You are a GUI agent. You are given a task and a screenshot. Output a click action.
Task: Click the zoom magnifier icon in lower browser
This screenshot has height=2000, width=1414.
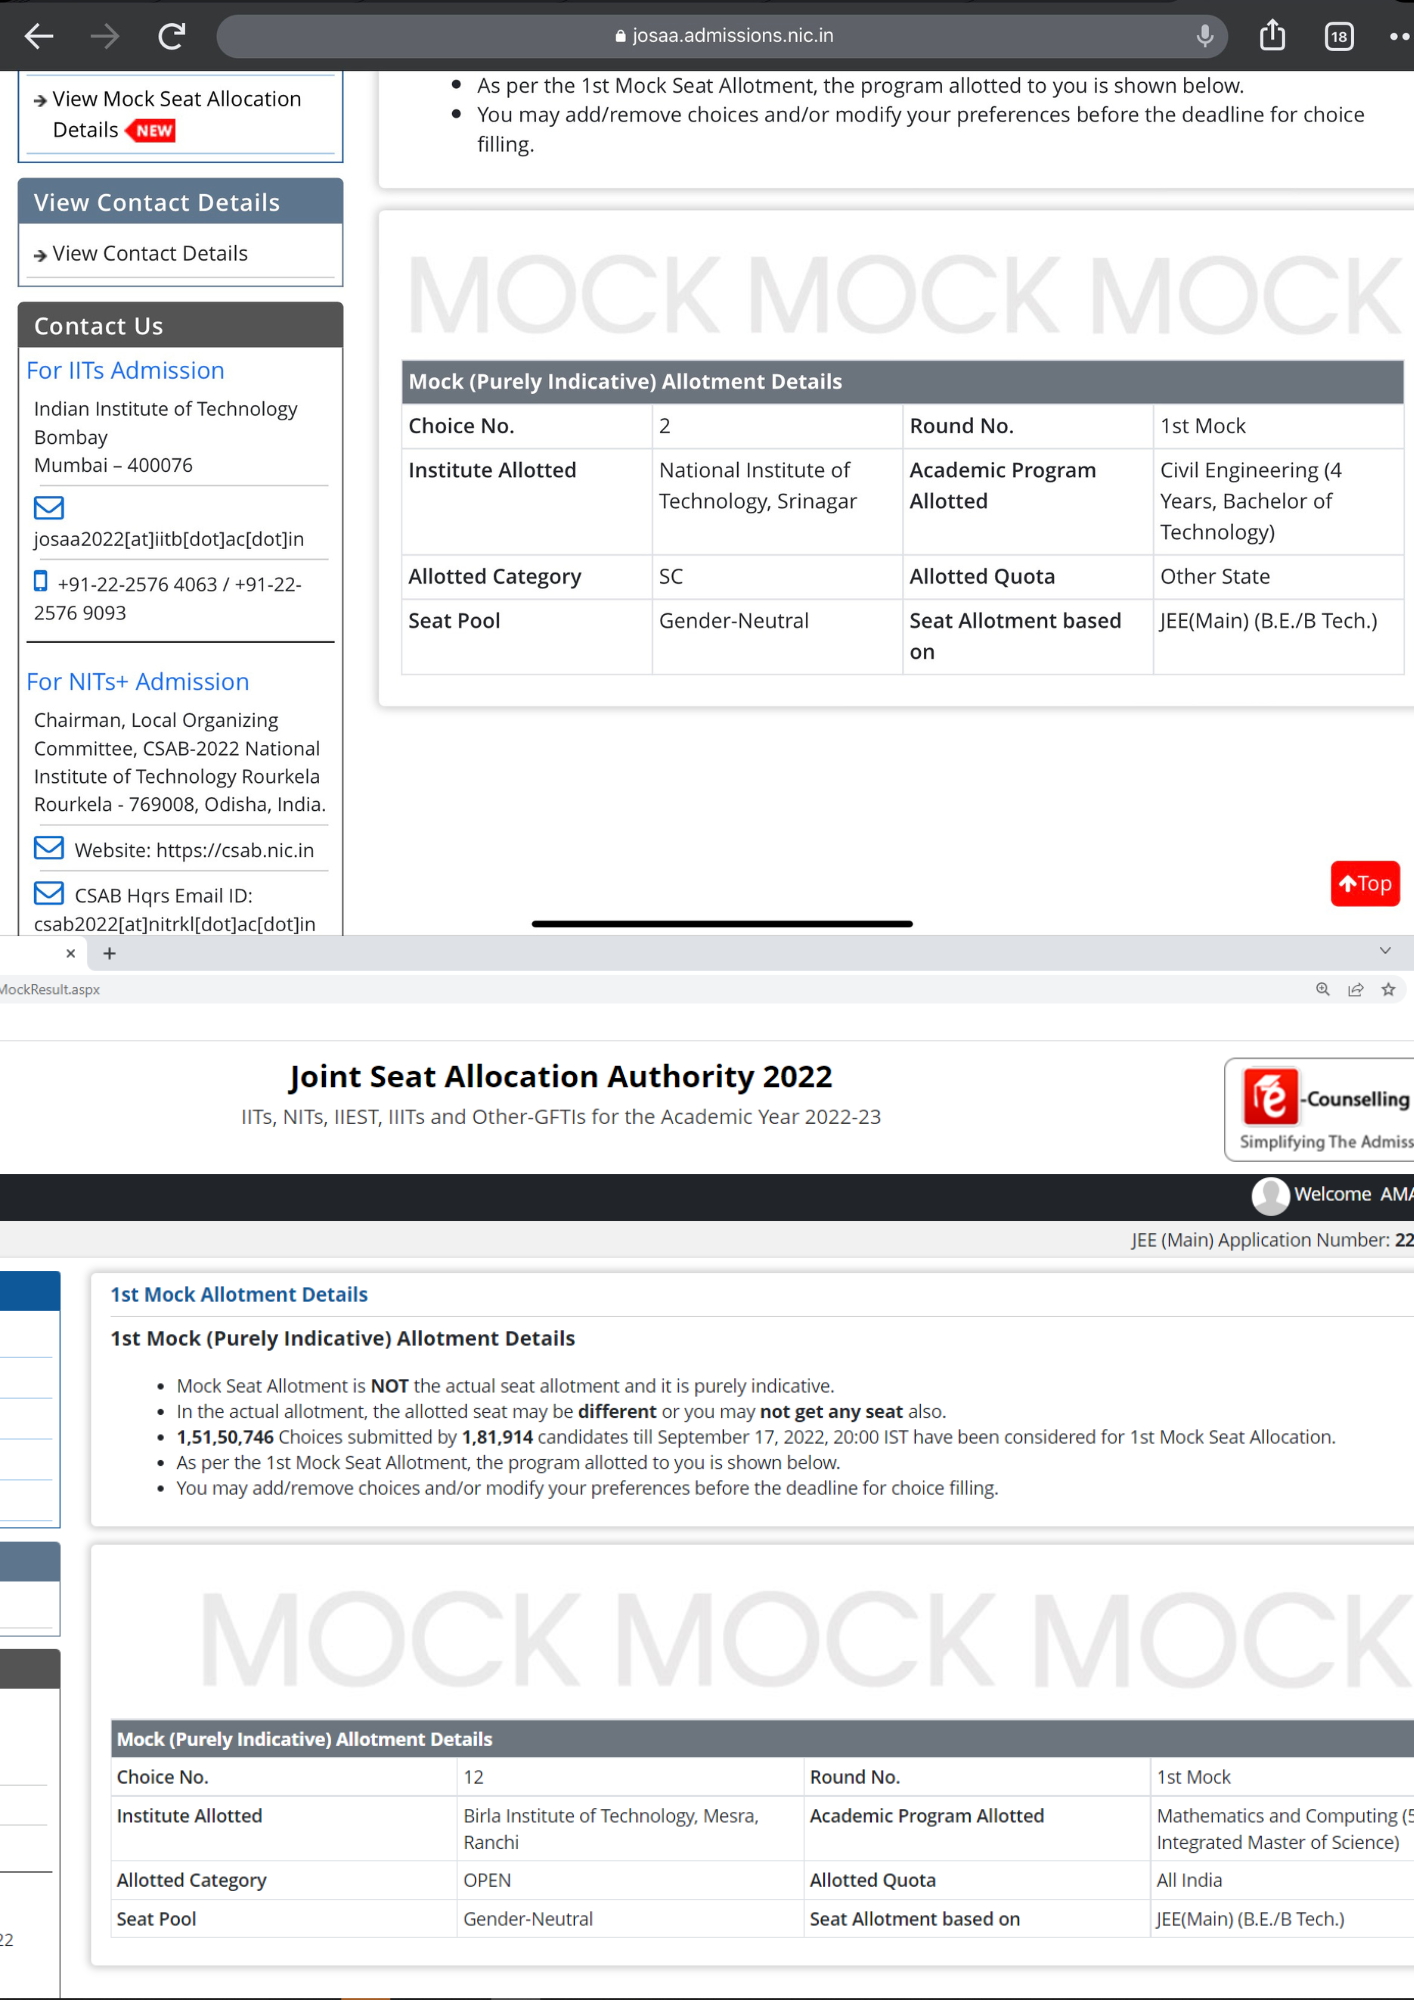[x=1322, y=989]
